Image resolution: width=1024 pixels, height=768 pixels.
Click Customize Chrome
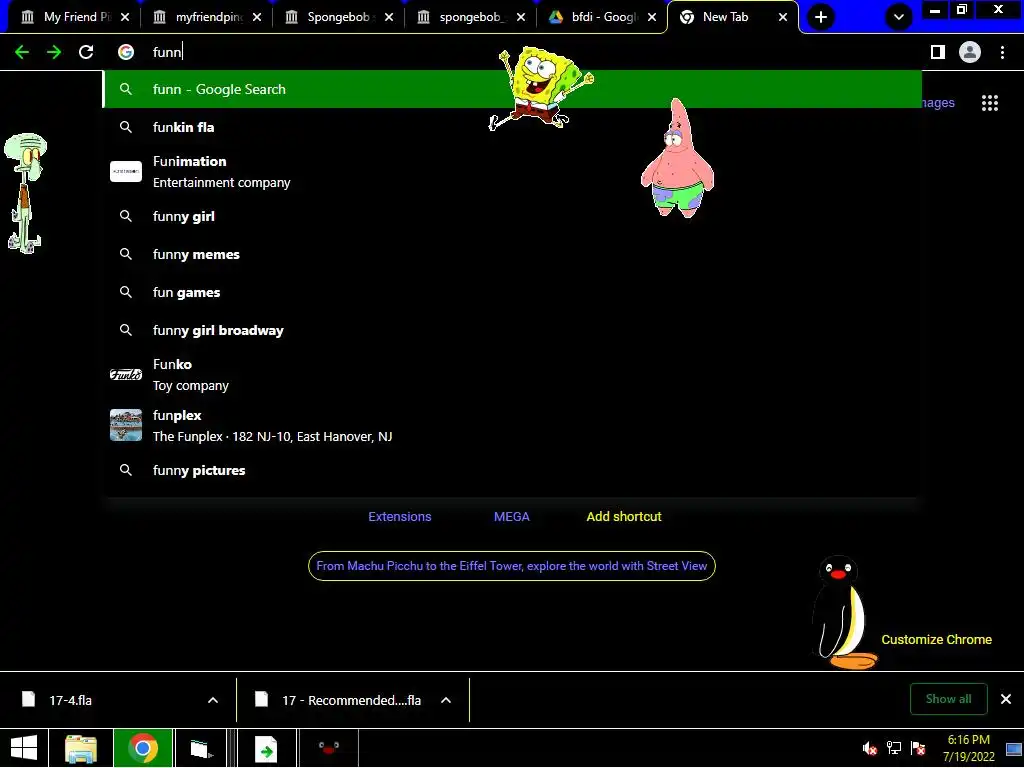point(936,640)
